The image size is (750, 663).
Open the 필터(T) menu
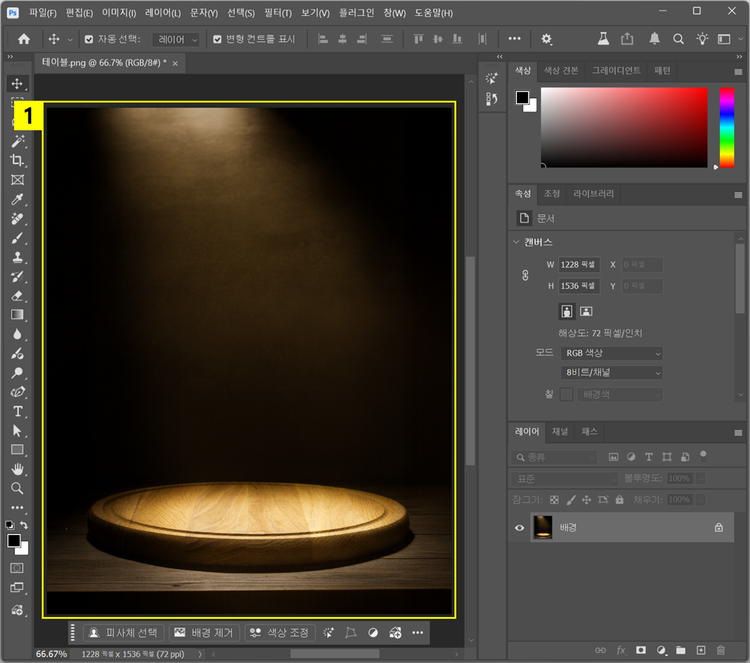(x=278, y=13)
